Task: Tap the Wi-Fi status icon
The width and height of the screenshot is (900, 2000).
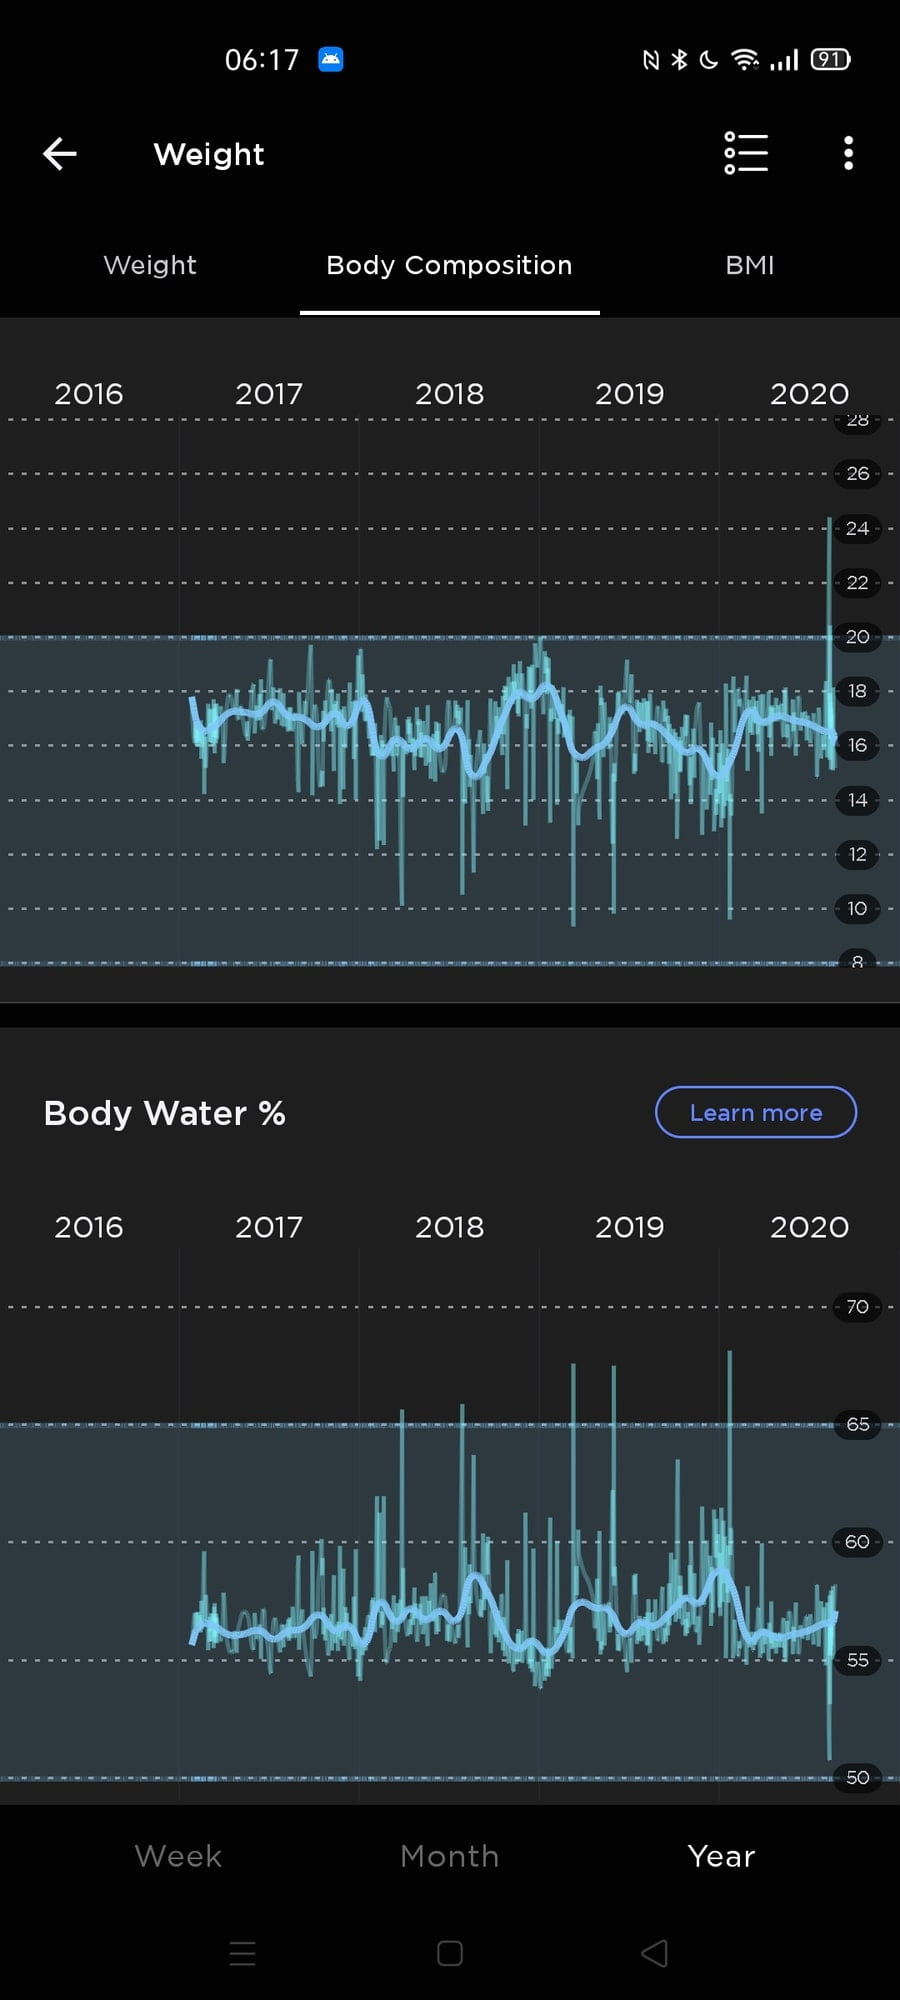Action: click(745, 60)
